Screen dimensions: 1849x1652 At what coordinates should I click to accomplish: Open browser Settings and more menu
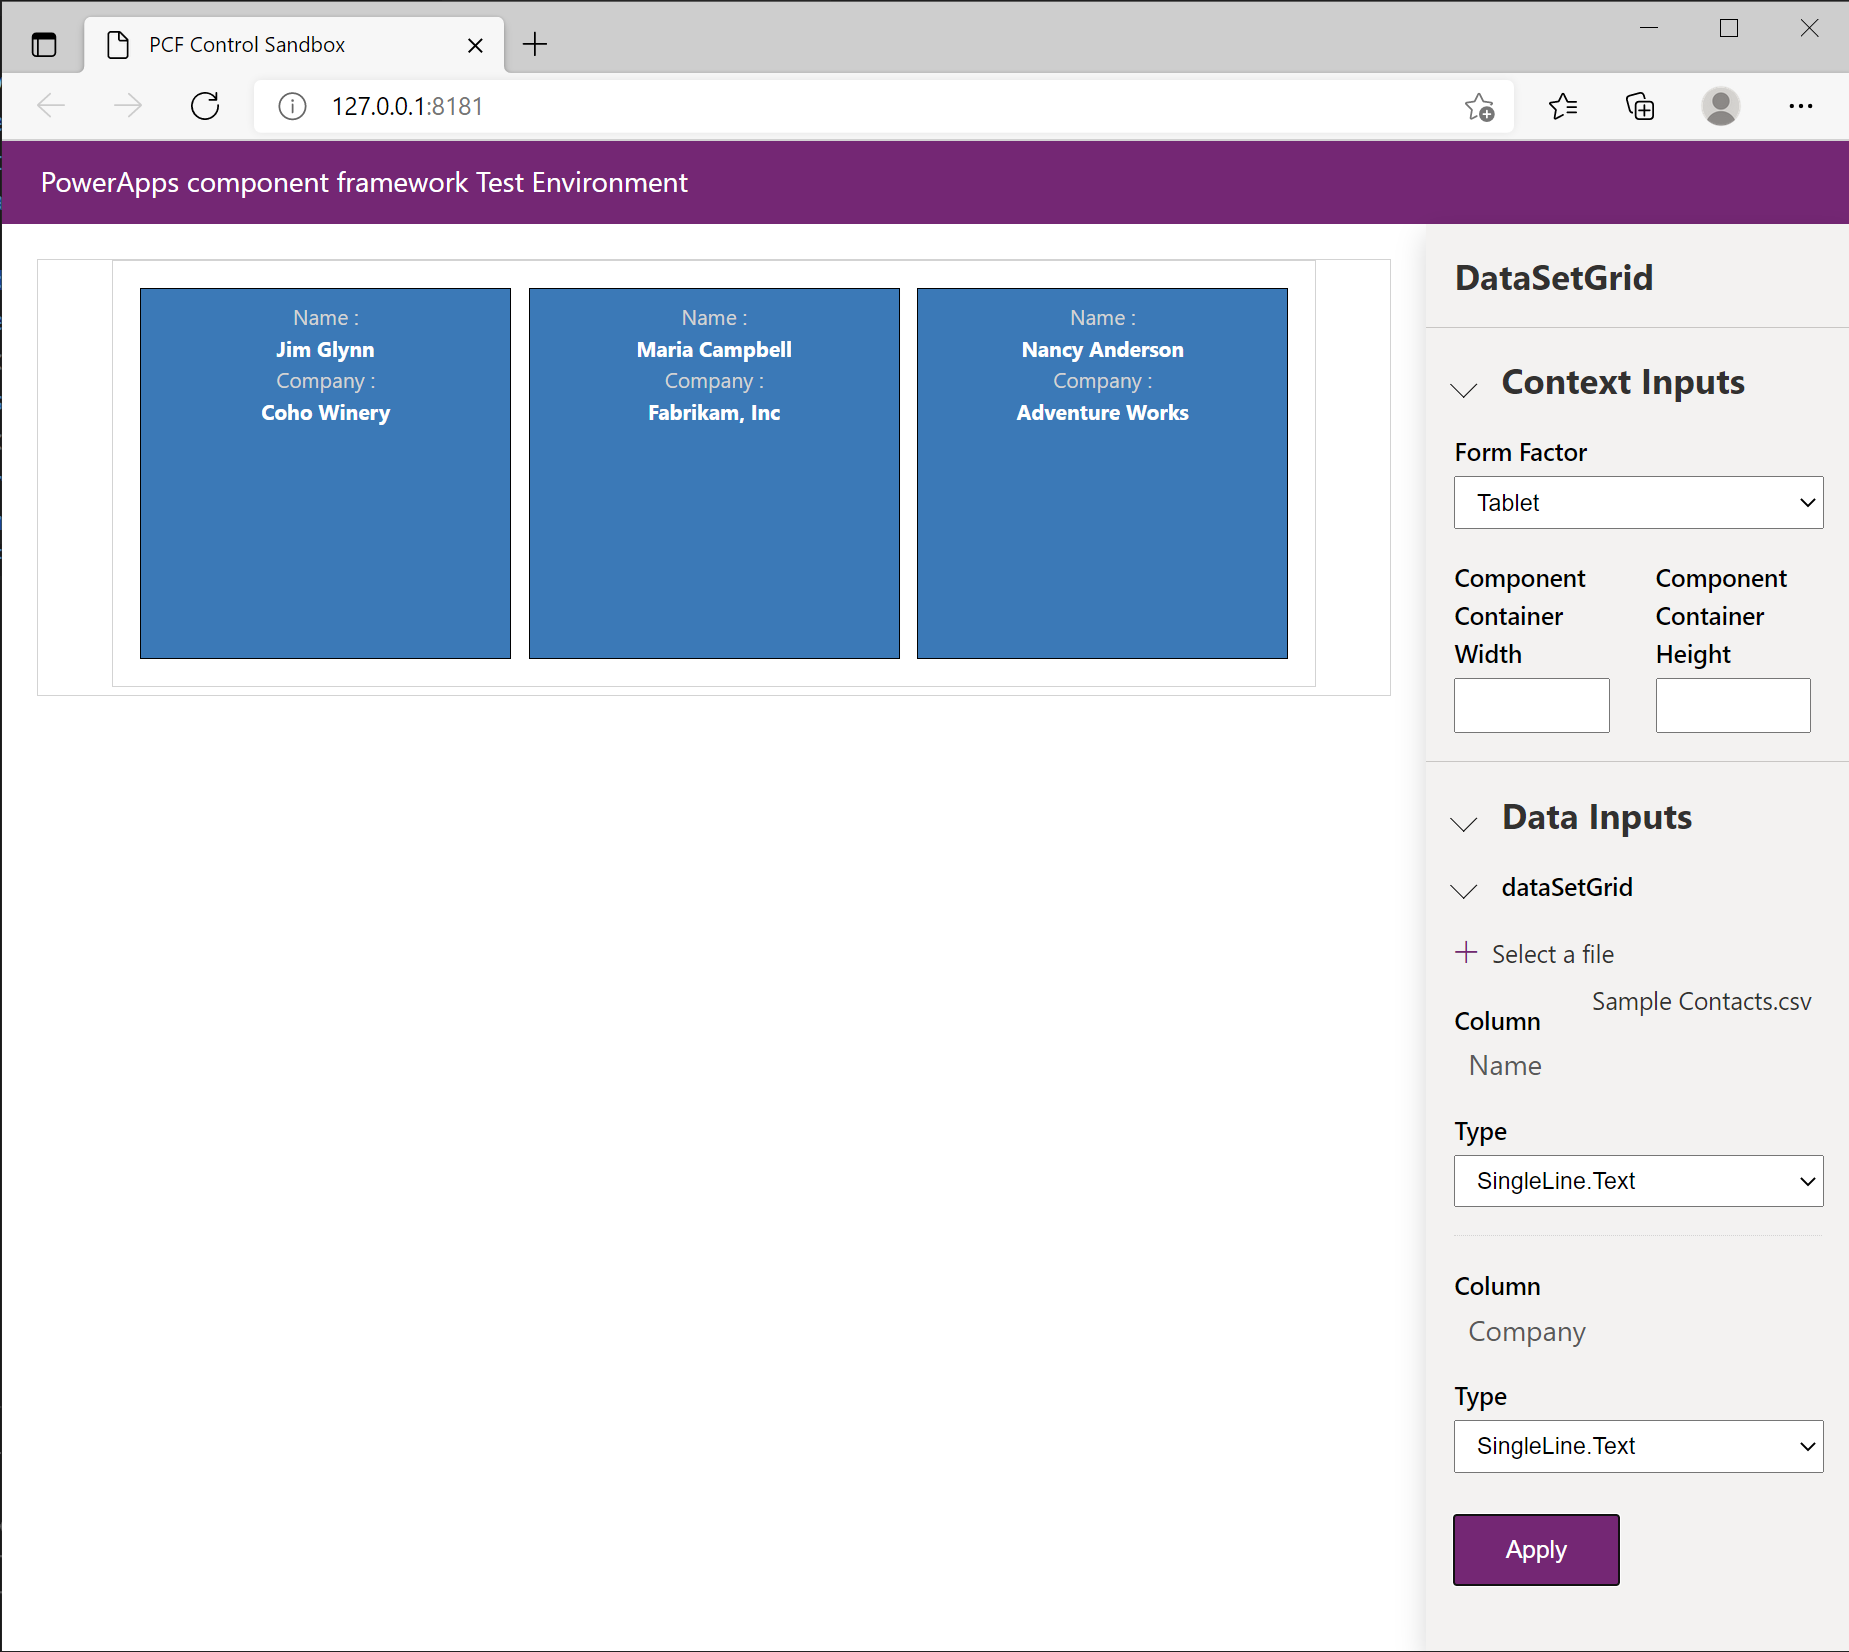pyautogui.click(x=1800, y=106)
